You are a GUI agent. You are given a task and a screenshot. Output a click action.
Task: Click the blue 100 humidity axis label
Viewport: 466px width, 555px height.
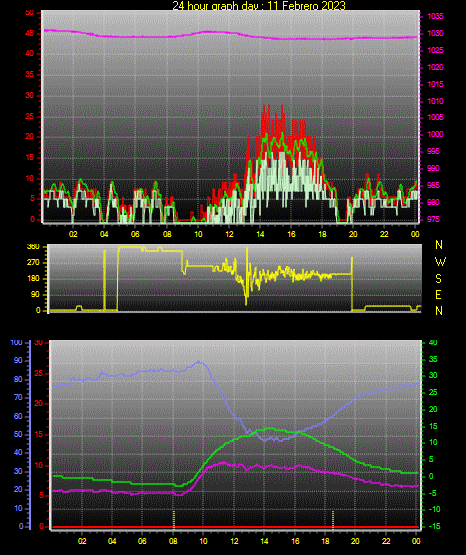pos(17,343)
